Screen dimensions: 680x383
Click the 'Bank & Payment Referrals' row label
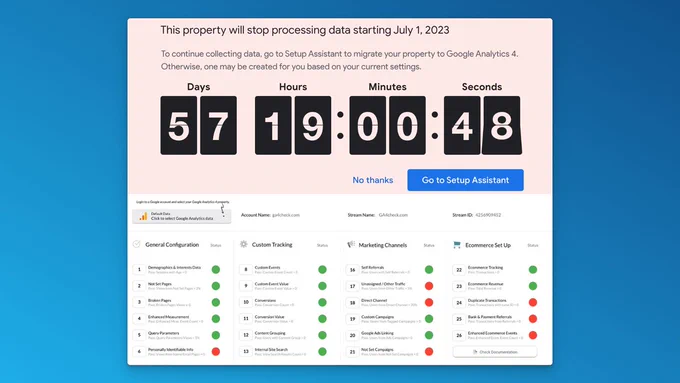pyautogui.click(x=490, y=317)
